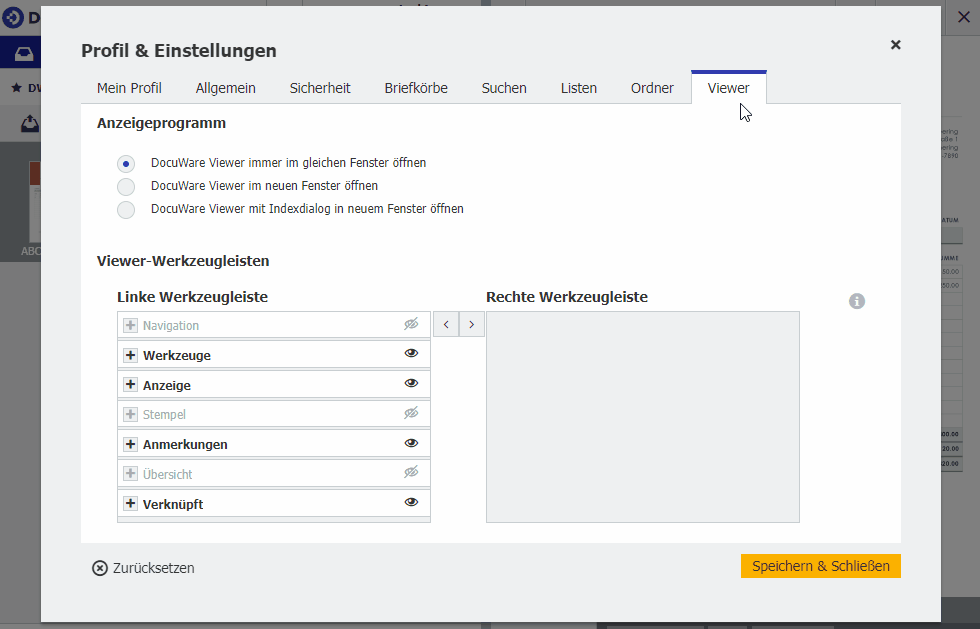Click the right arrow to move a toolbar group
The width and height of the screenshot is (980, 629).
pos(471,324)
